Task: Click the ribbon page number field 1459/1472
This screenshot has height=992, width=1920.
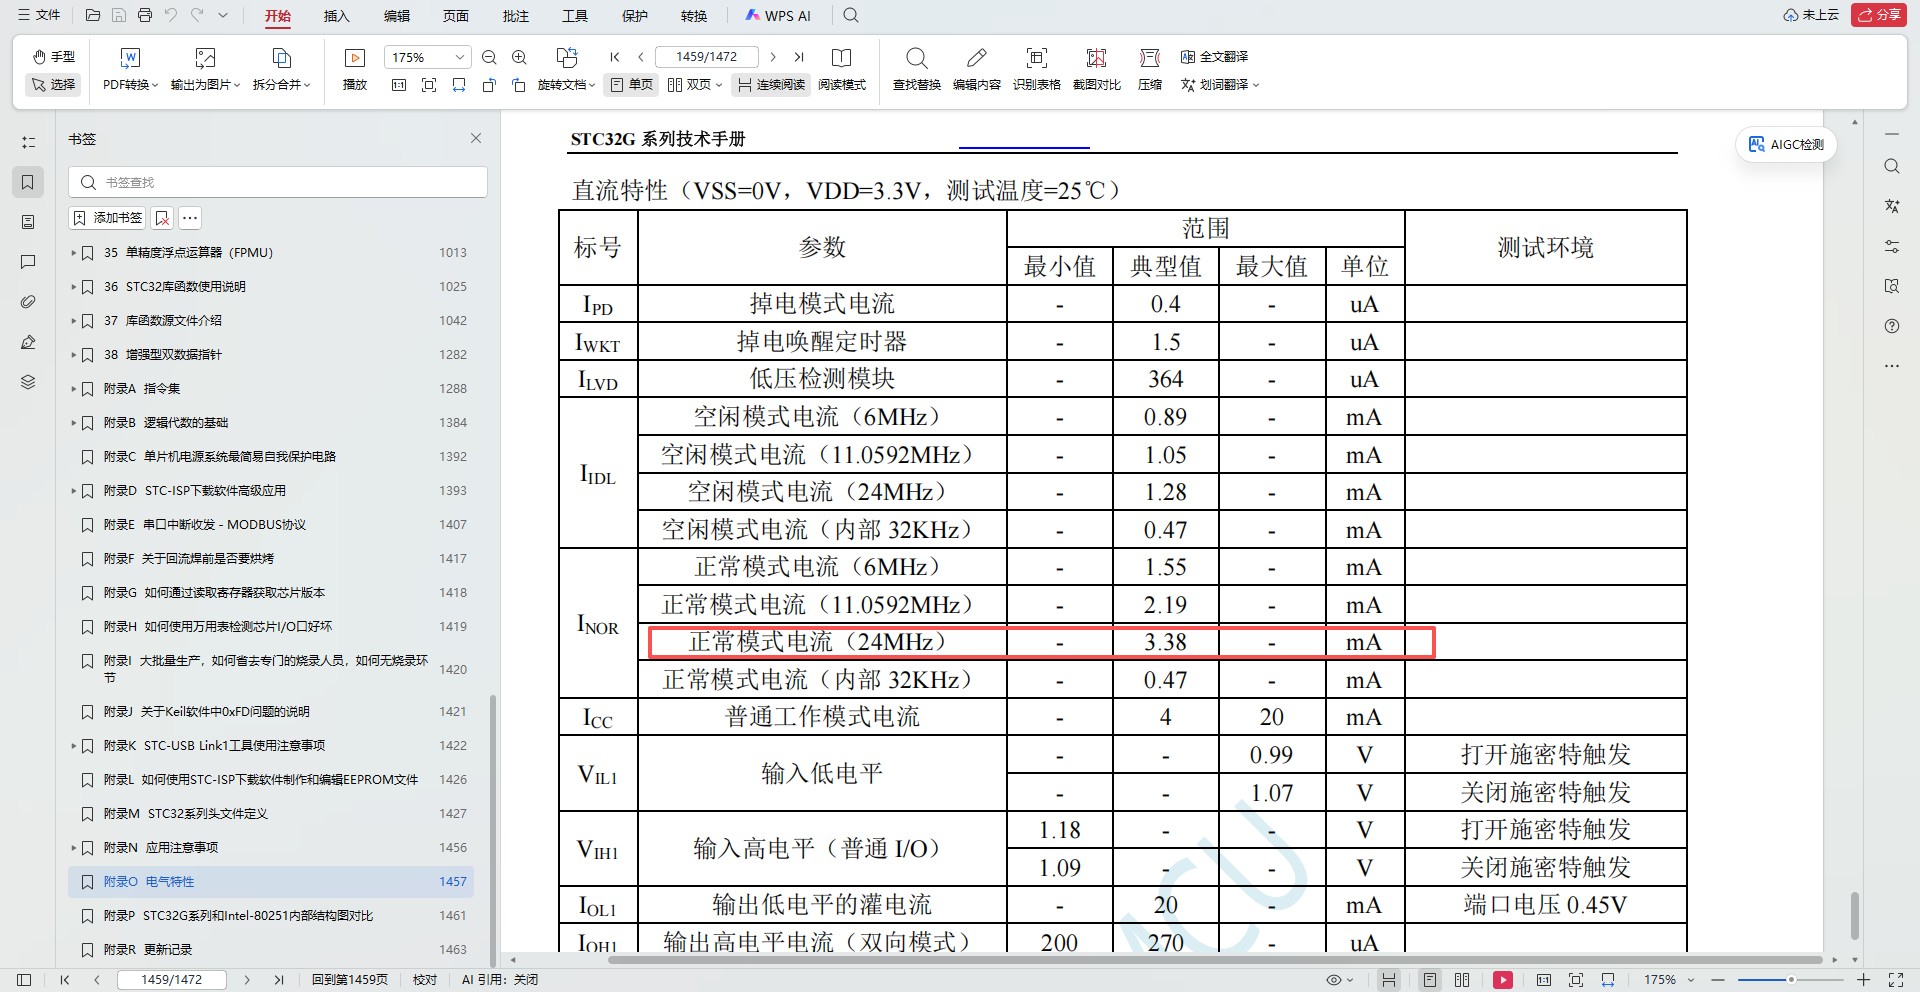Action: tap(706, 57)
